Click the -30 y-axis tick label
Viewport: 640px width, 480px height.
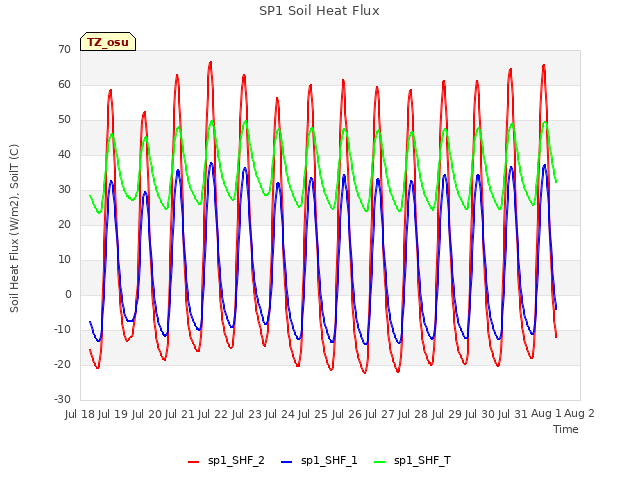pyautogui.click(x=62, y=400)
